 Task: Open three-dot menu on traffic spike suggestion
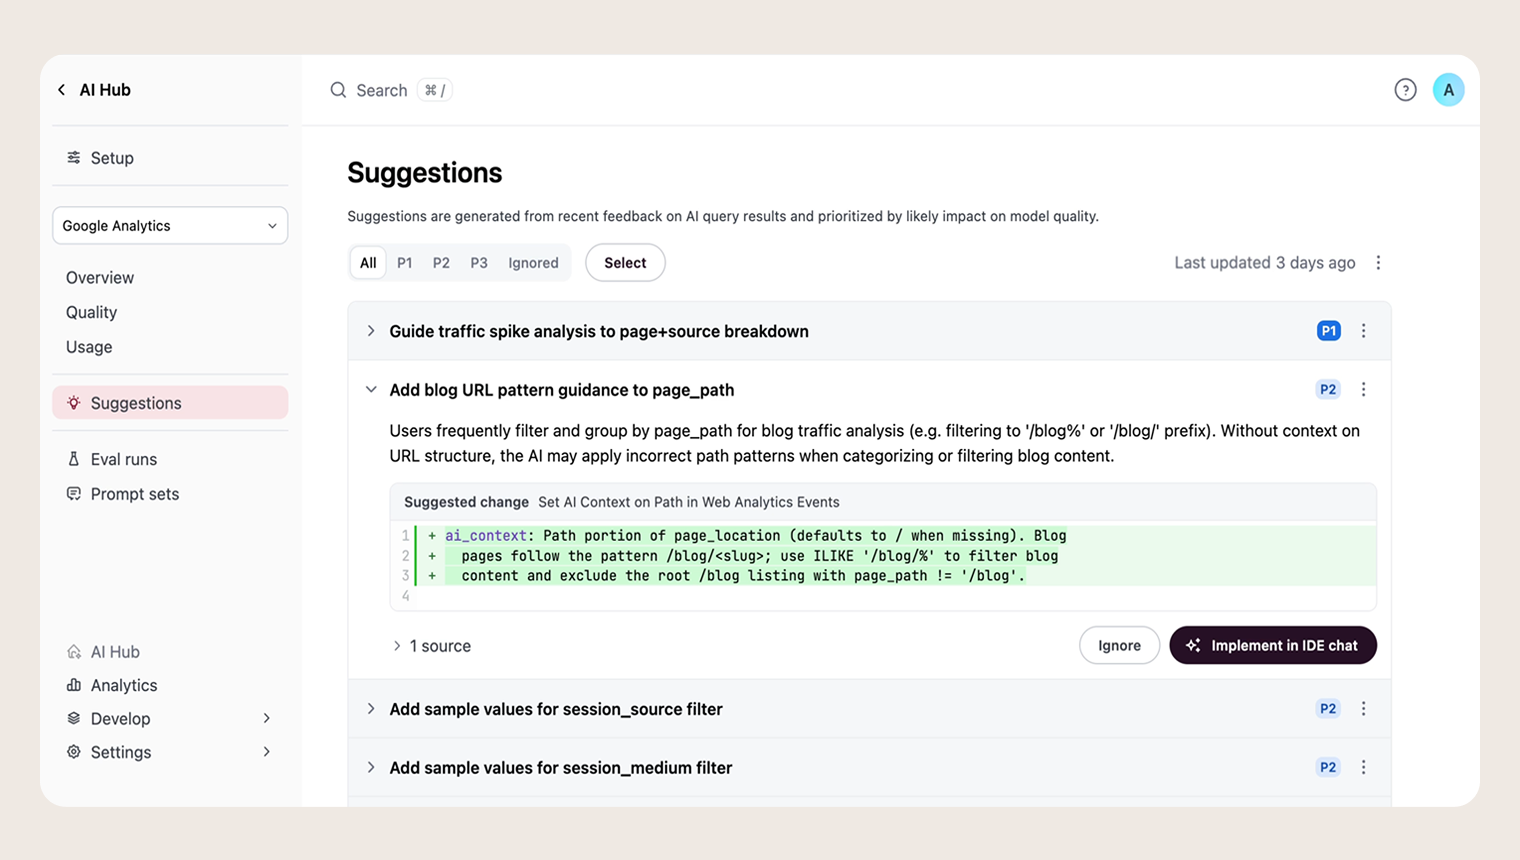[1363, 331]
